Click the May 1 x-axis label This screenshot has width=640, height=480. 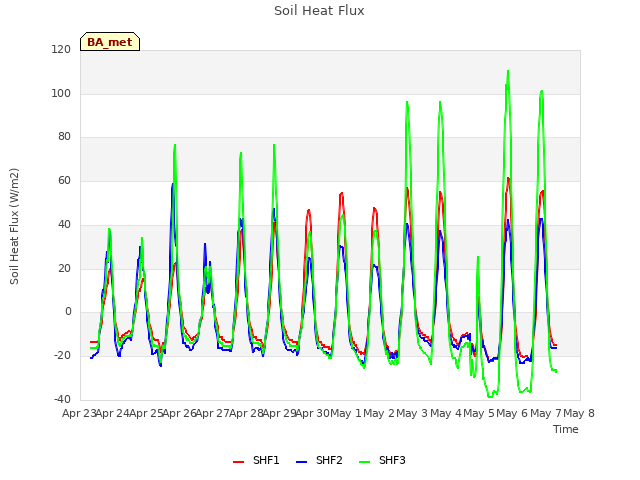pos(346,413)
